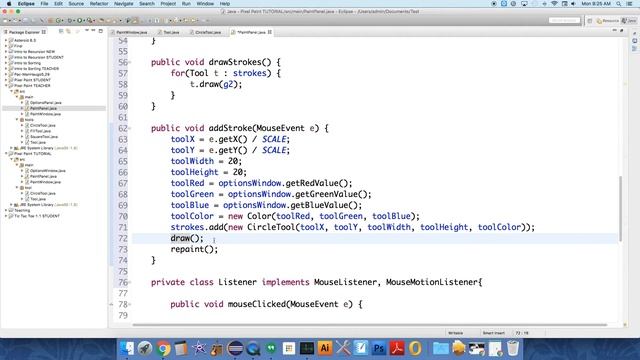Image resolution: width=640 pixels, height=360 pixels.
Task: Open Adobe Photoshop from the Dock
Action: [379, 348]
